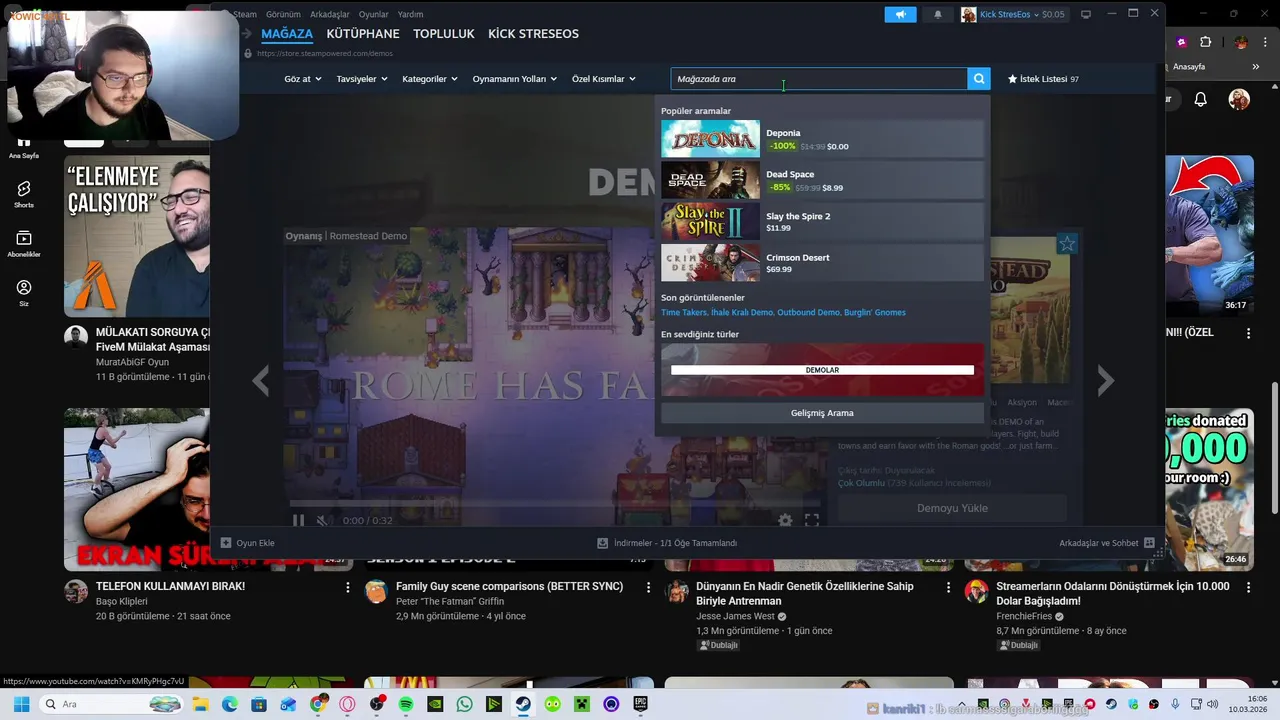
Task: Open the Oyunlar menu
Action: tap(374, 14)
